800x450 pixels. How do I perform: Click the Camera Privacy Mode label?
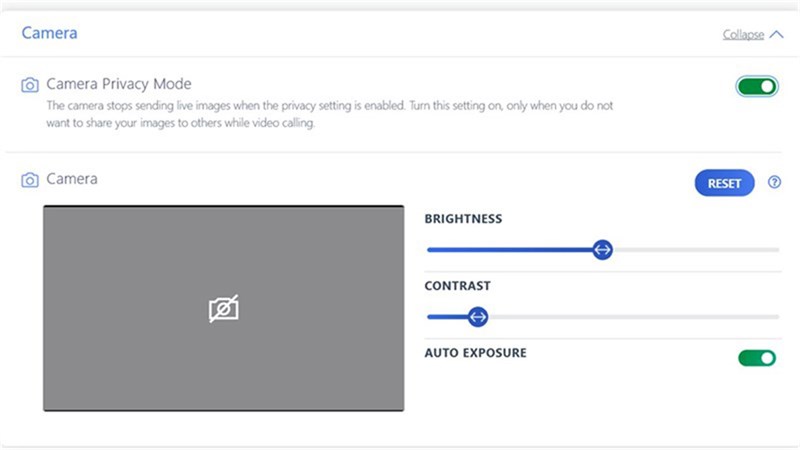tap(119, 84)
